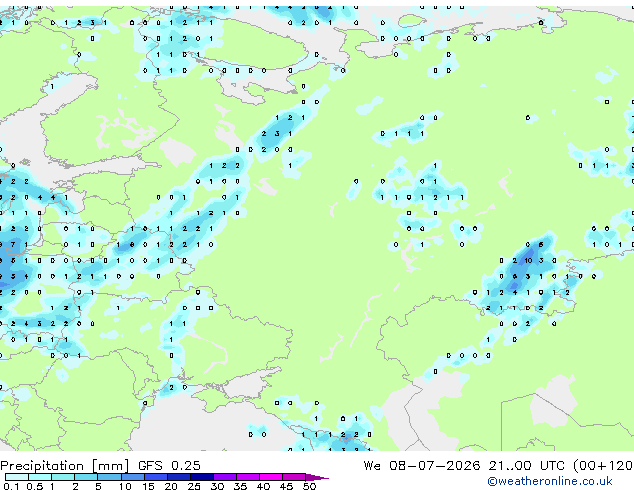Click the weatheronline.co.uk copyright link
634x490 pixels.
[x=550, y=481]
